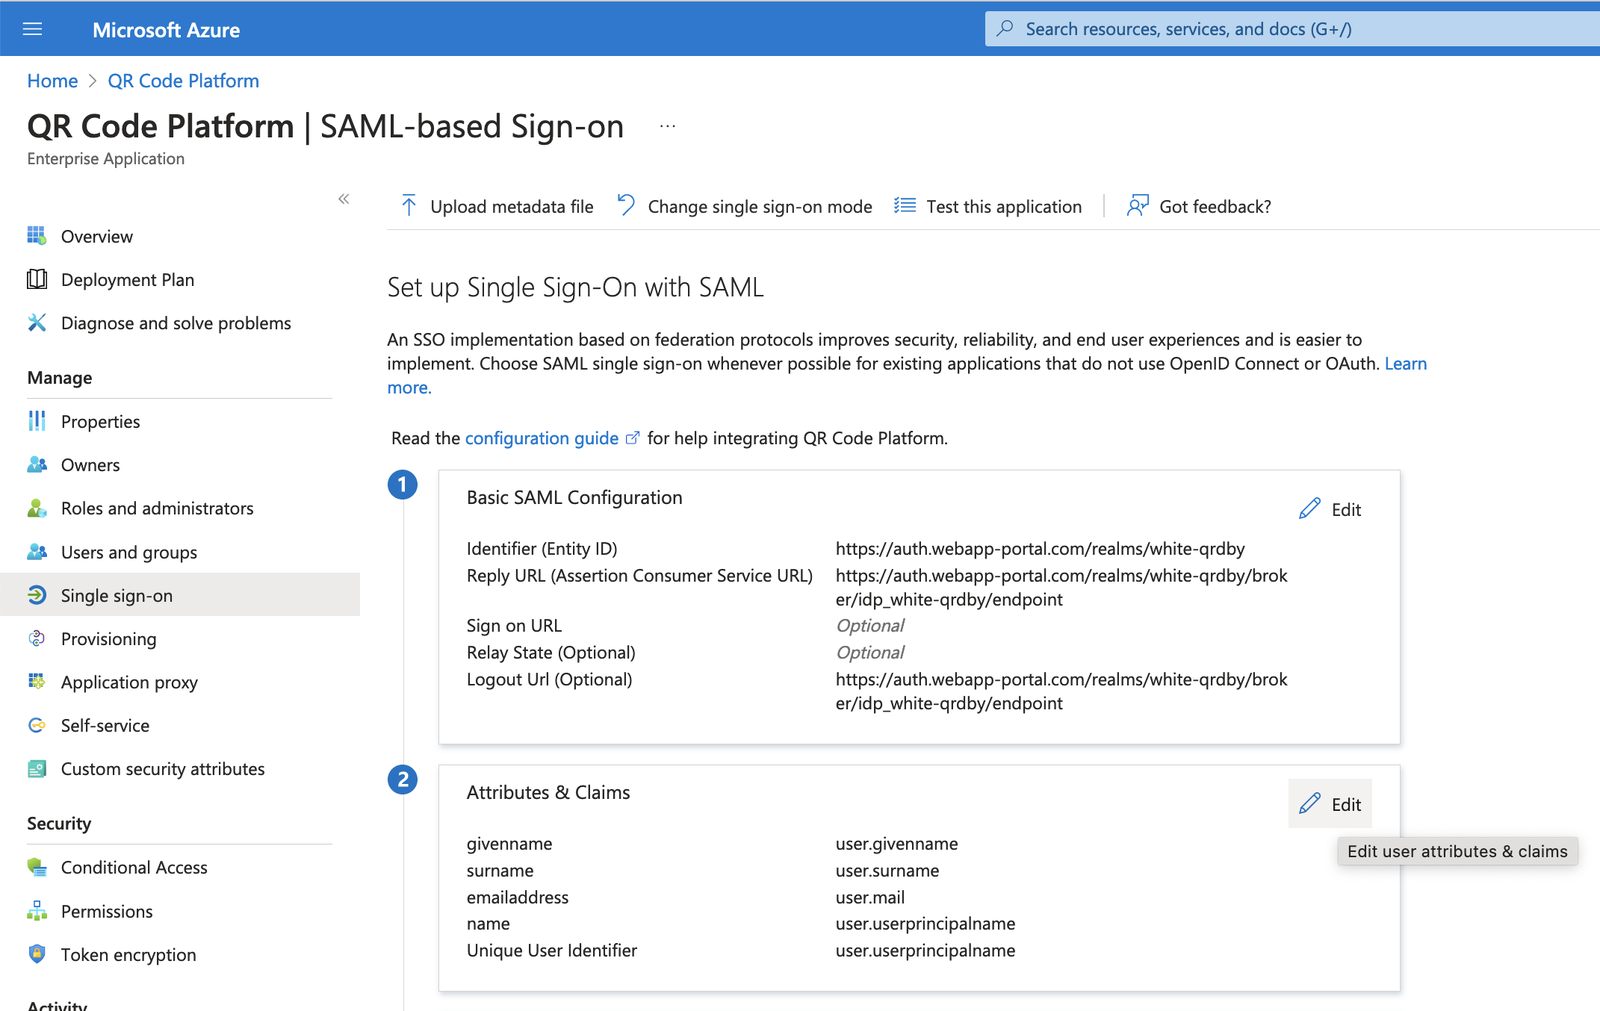Focus the search resources, services, and docs field
This screenshot has height=1011, width=1600.
(x=1292, y=29)
